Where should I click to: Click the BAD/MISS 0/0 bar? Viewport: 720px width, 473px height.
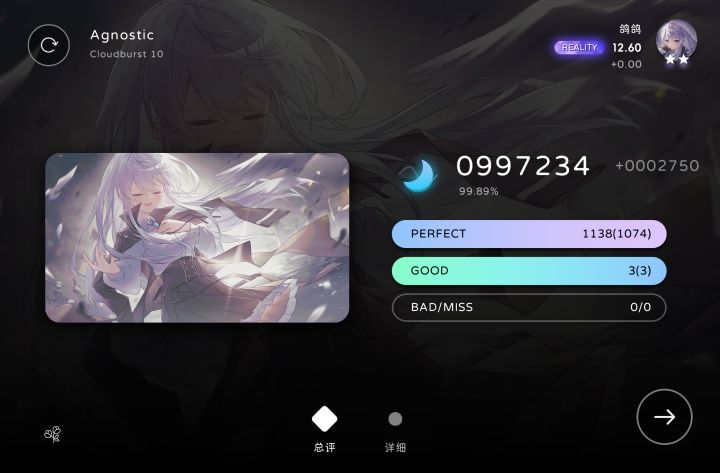[x=529, y=307]
